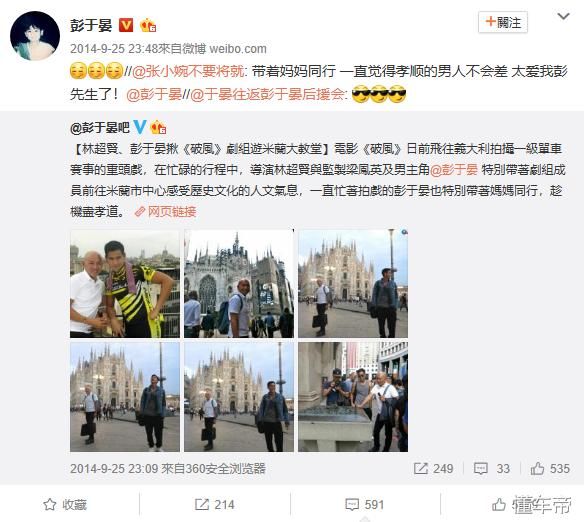Image resolution: width=584 pixels, height=522 pixels.
Task: Click the original post repost icon 249
Action: point(434,468)
